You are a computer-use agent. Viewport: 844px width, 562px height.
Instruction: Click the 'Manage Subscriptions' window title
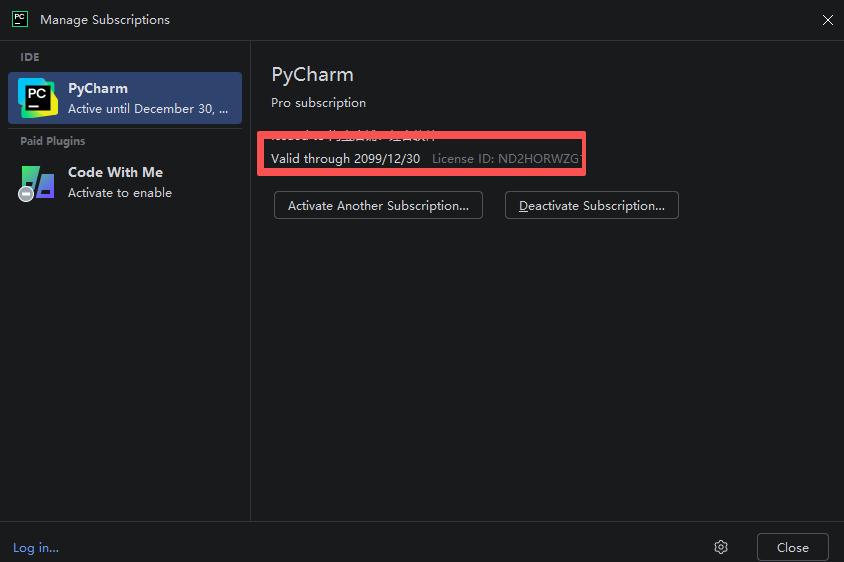(105, 20)
